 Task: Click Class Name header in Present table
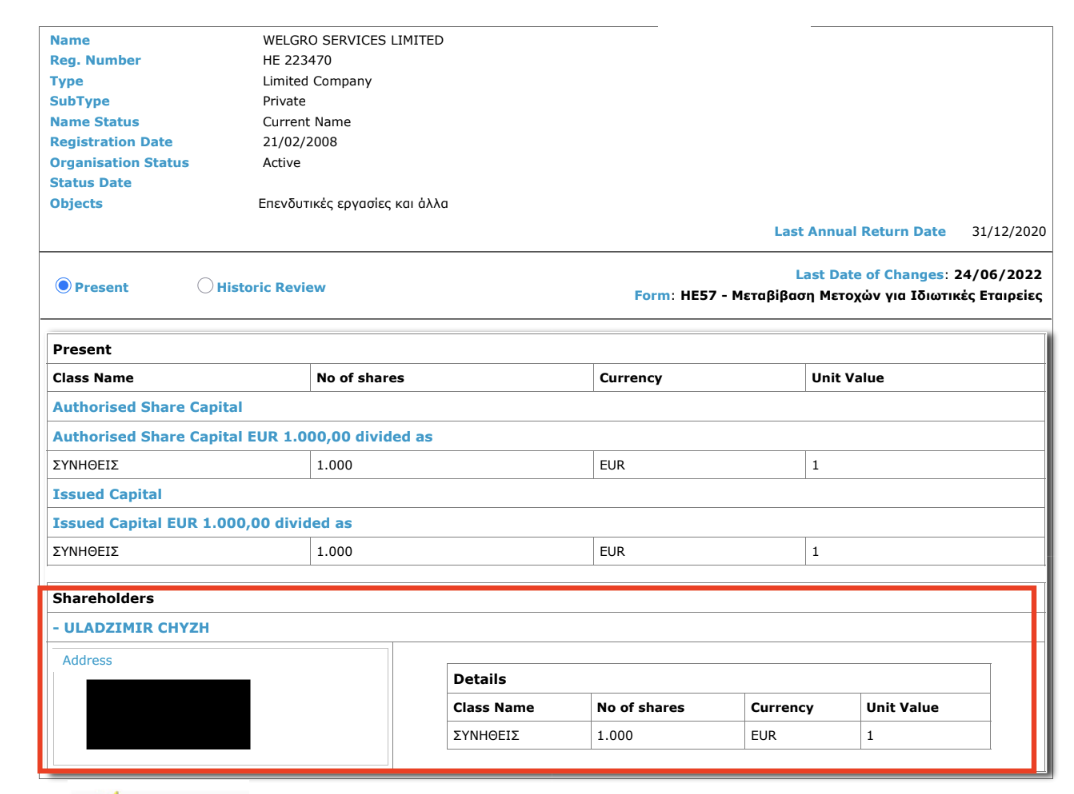click(x=93, y=378)
